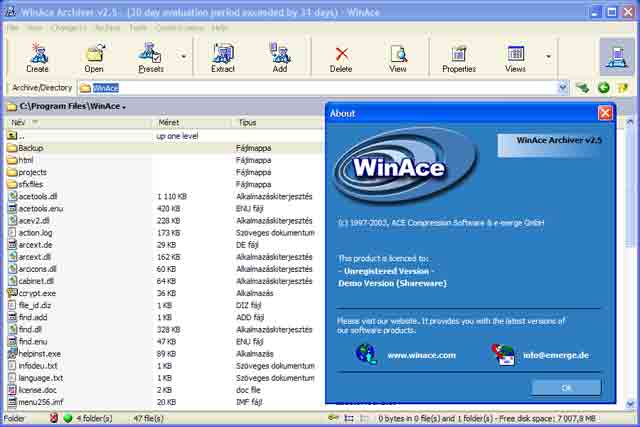
Task: Select the find.enu file
Action: [x=164, y=342]
